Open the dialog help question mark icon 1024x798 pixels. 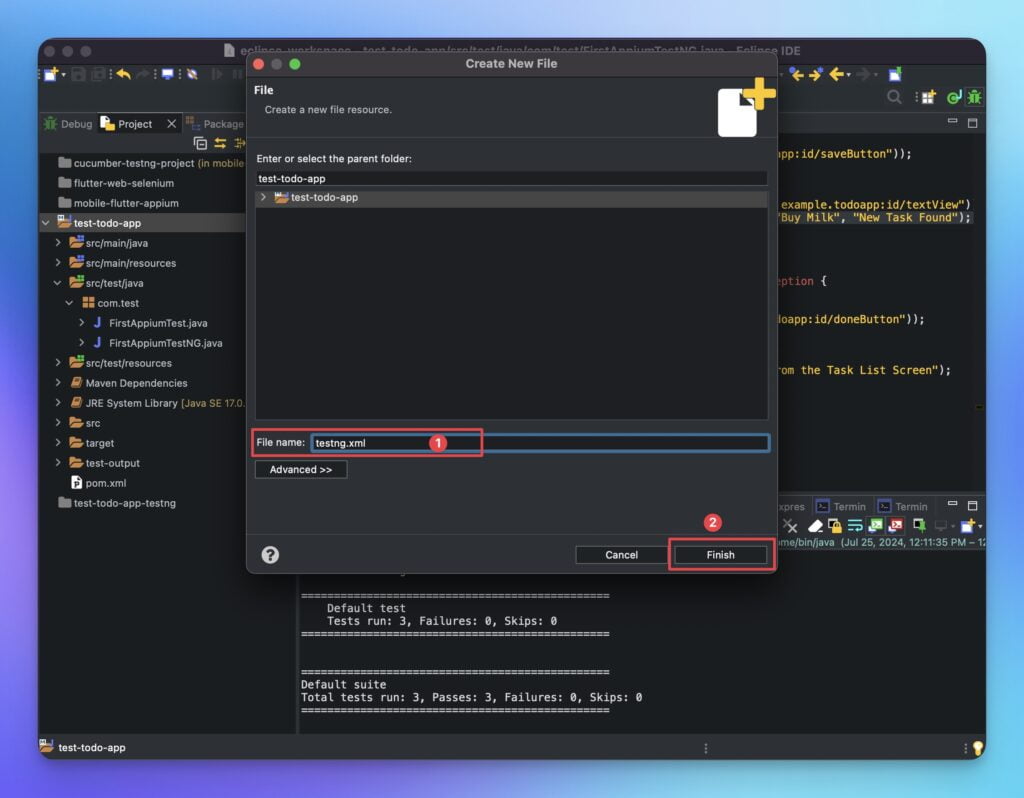point(270,554)
